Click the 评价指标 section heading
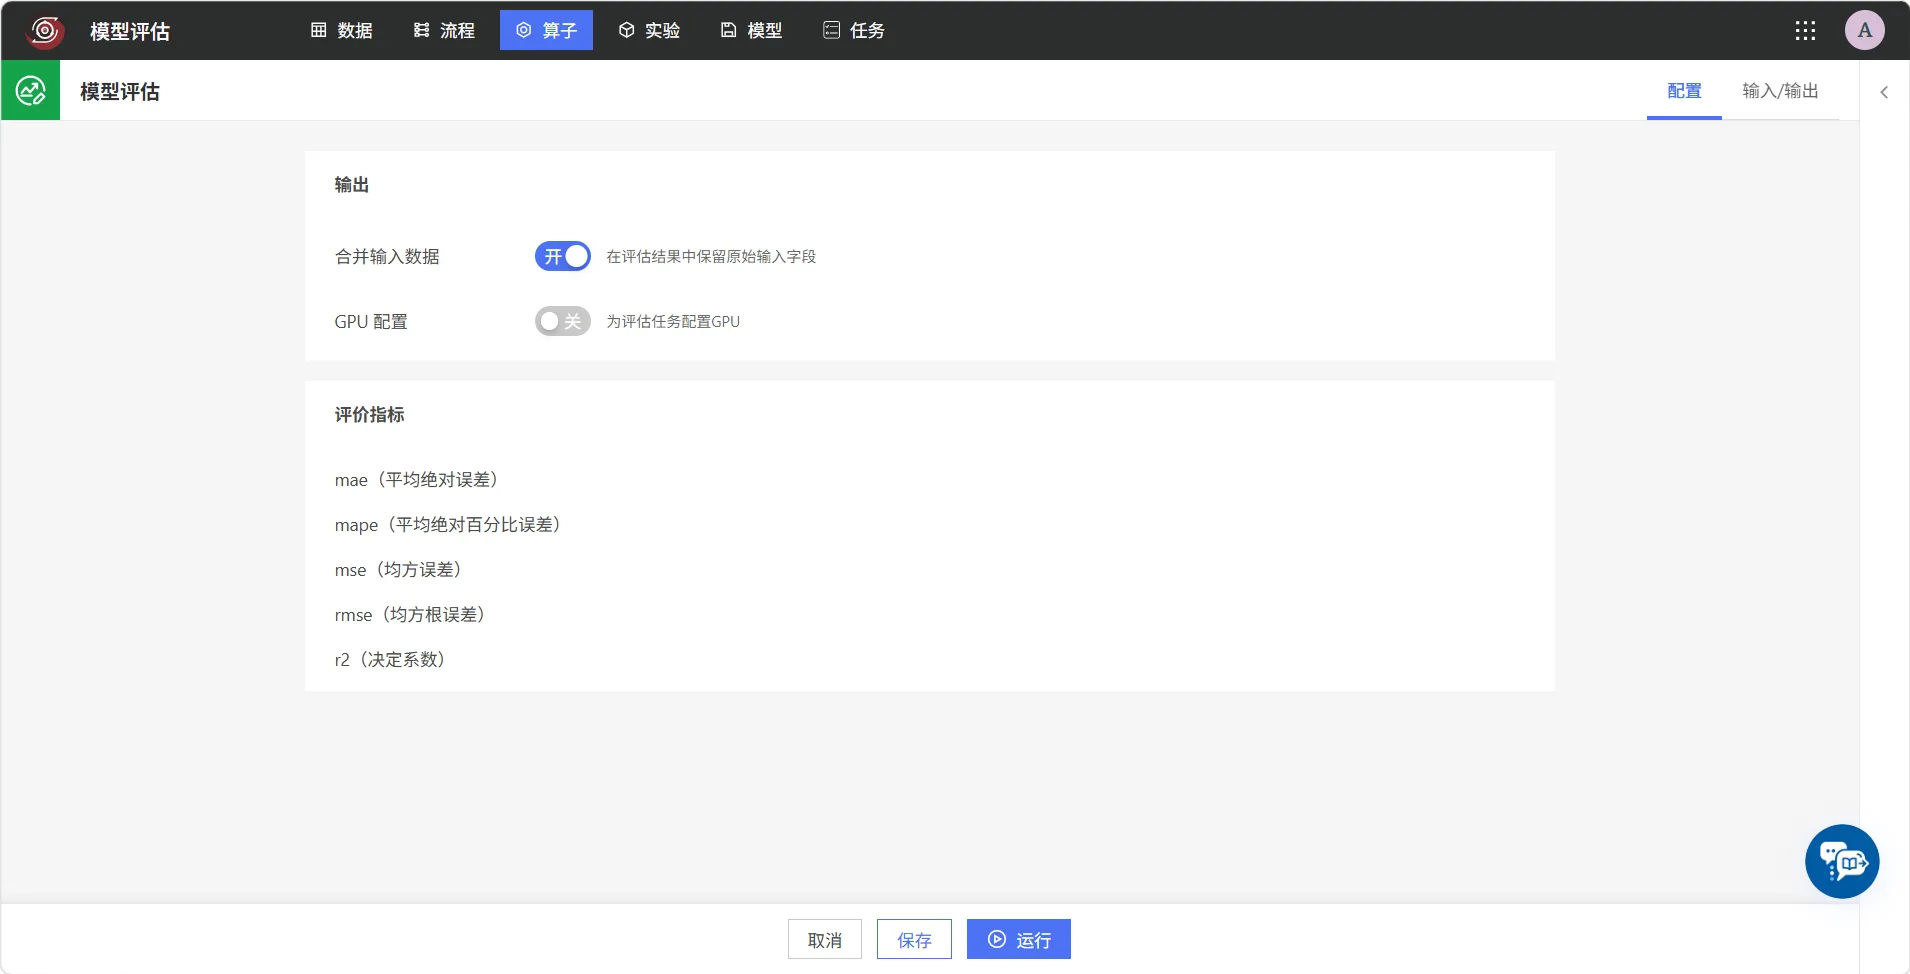This screenshot has width=1910, height=974. click(x=370, y=415)
